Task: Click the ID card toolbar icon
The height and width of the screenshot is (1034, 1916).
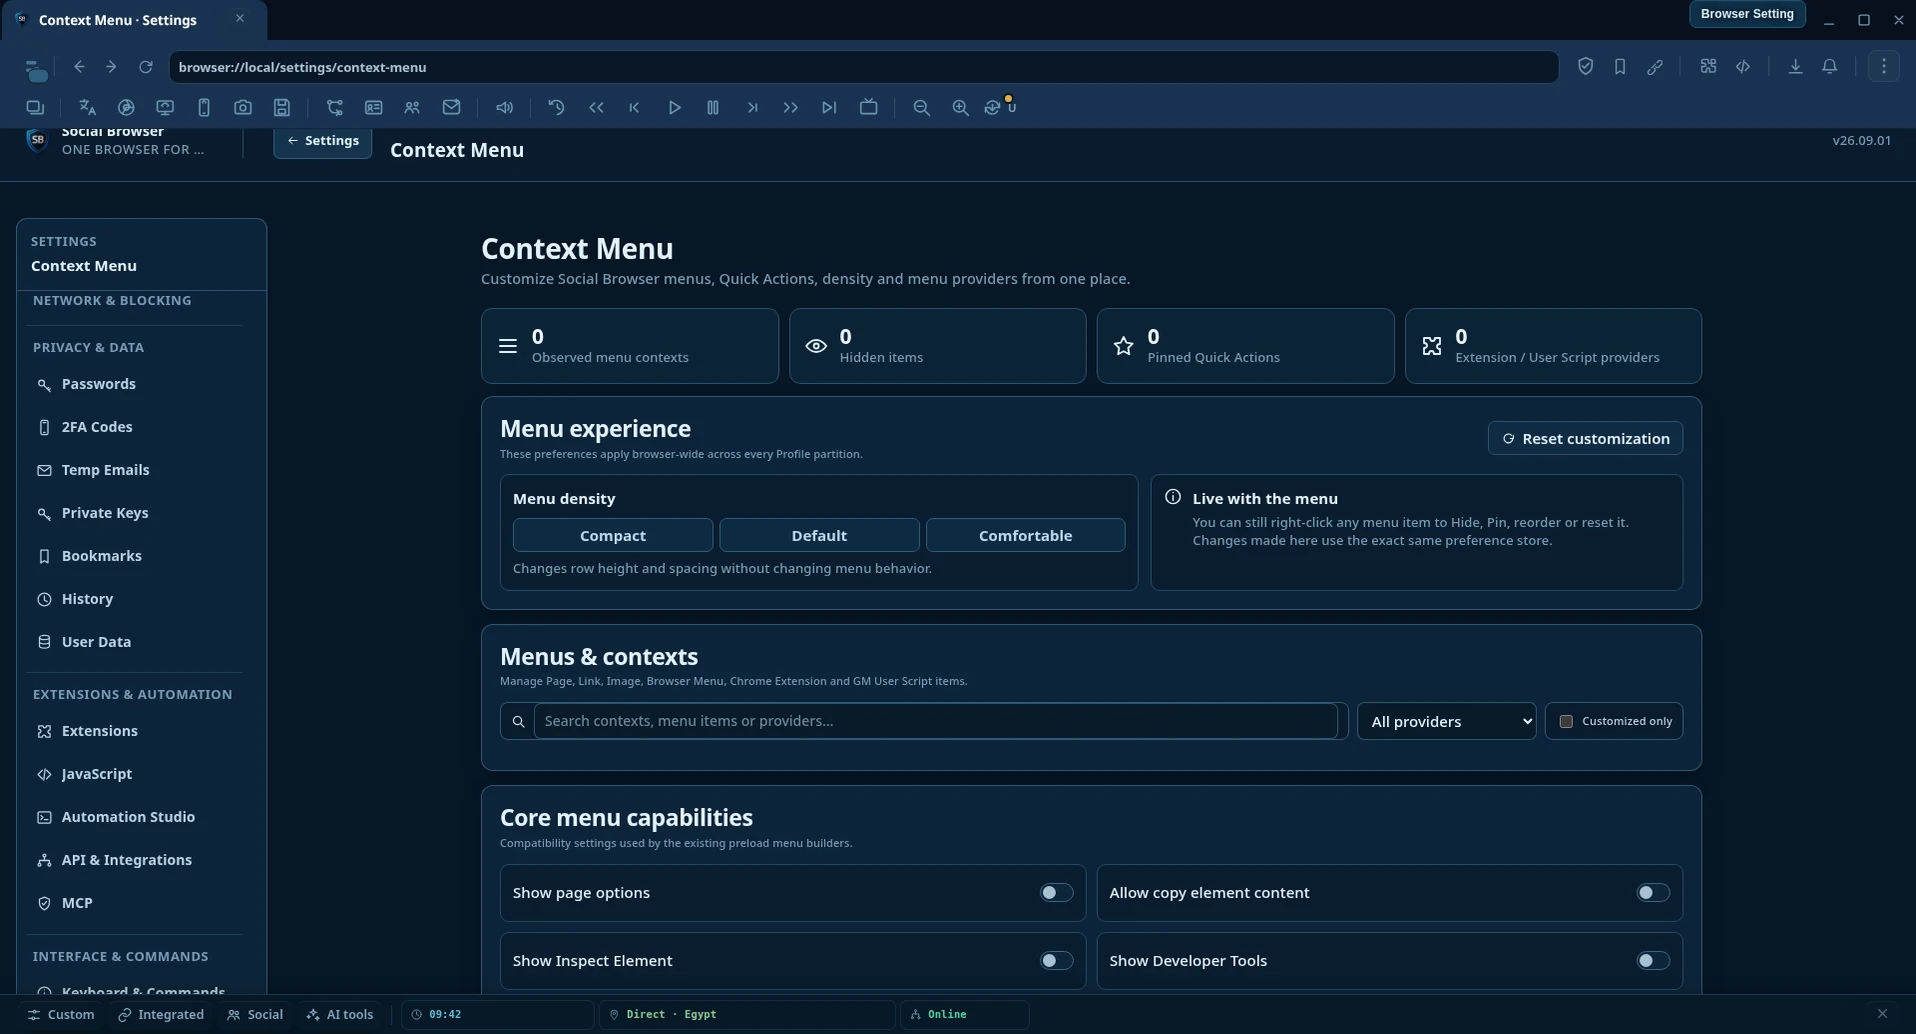Action: click(x=373, y=108)
